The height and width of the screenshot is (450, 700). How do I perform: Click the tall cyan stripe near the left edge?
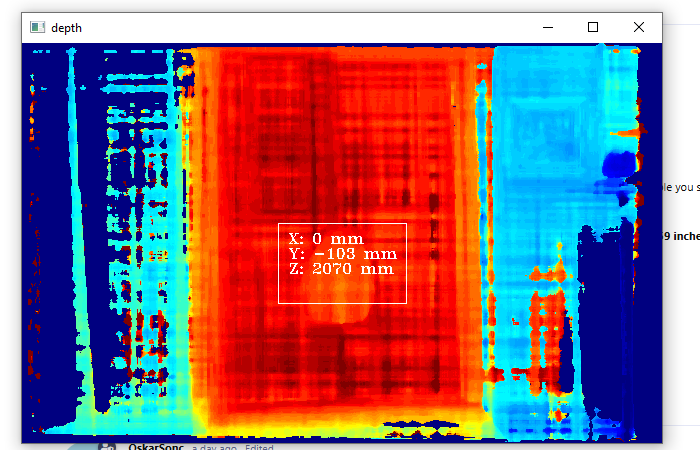coord(73,200)
